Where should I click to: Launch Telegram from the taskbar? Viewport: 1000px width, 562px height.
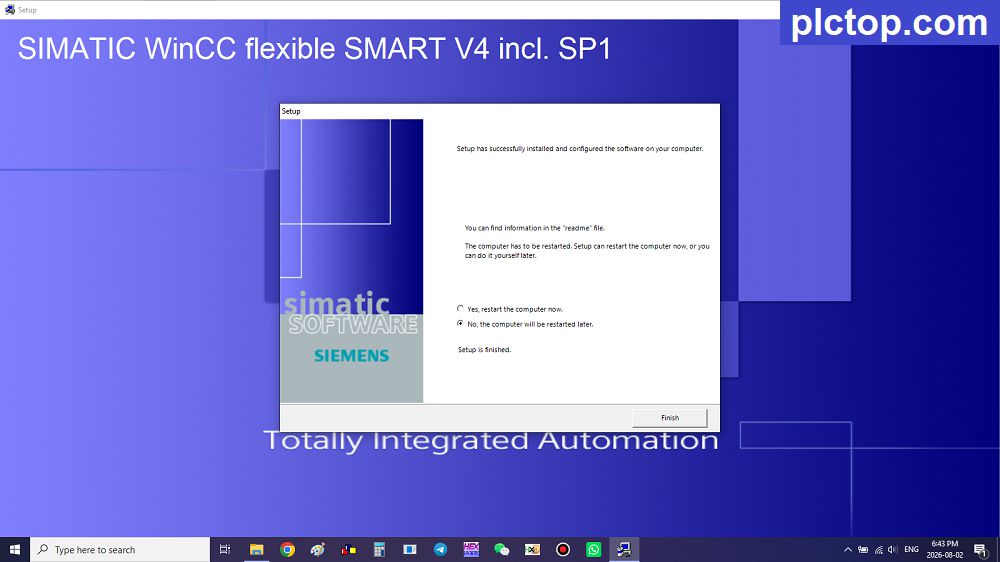(x=440, y=549)
